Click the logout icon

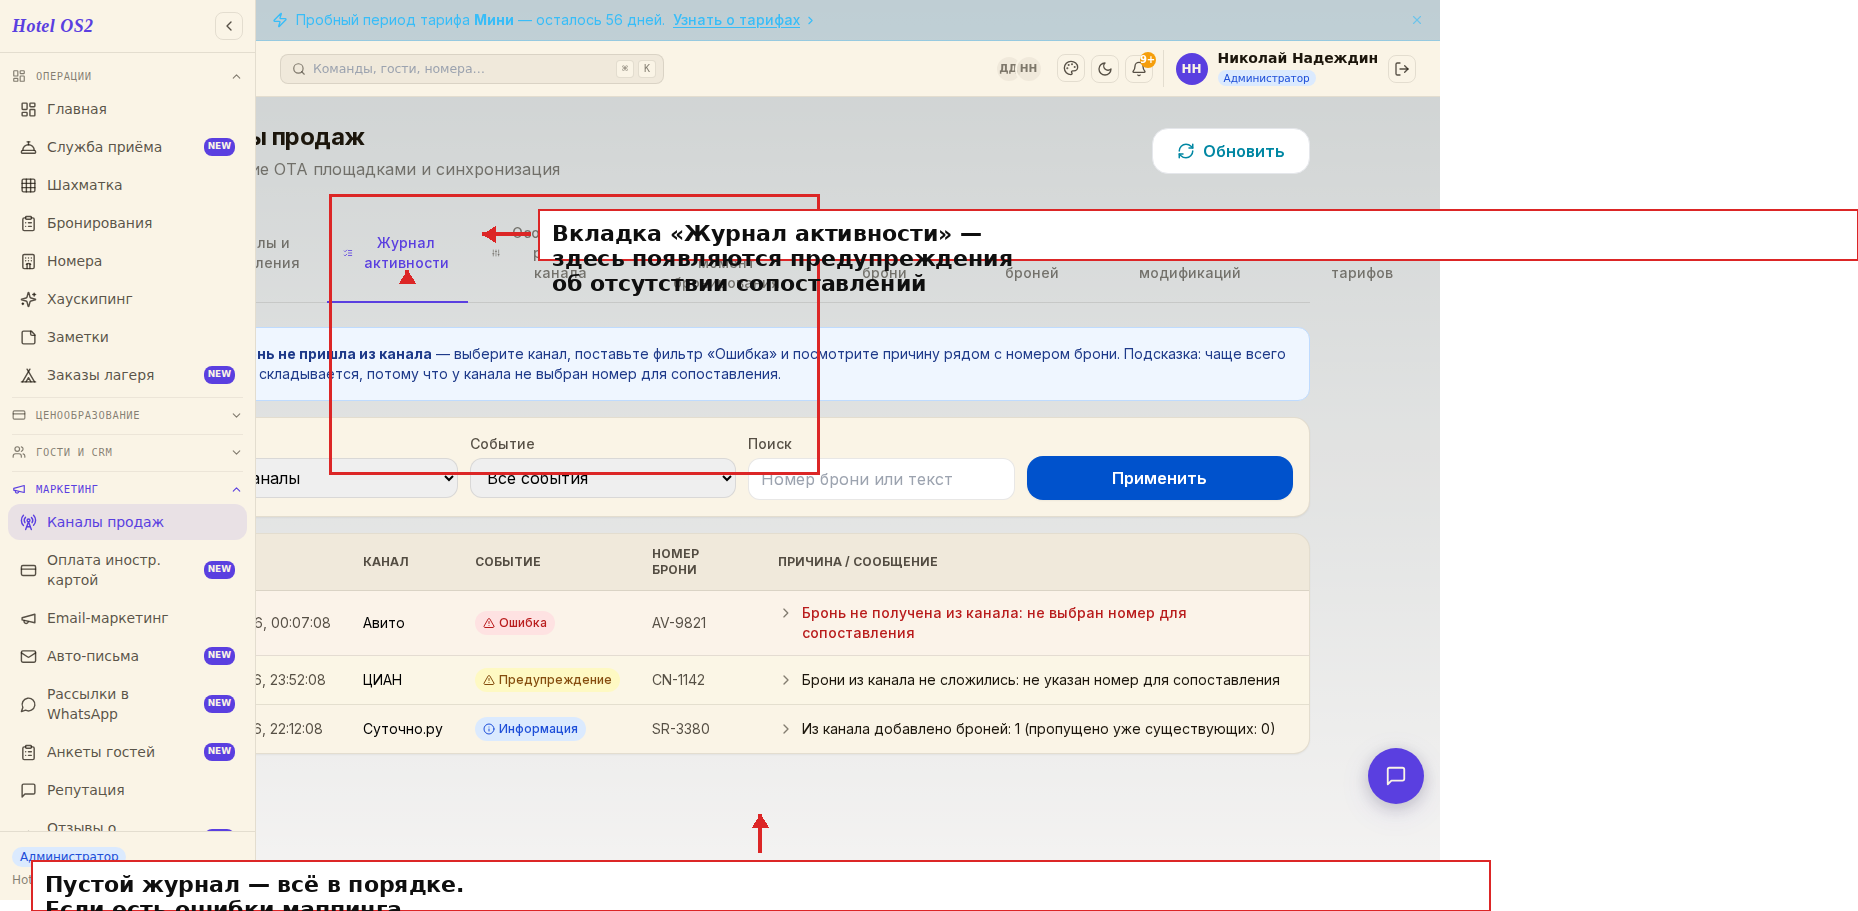click(1402, 69)
